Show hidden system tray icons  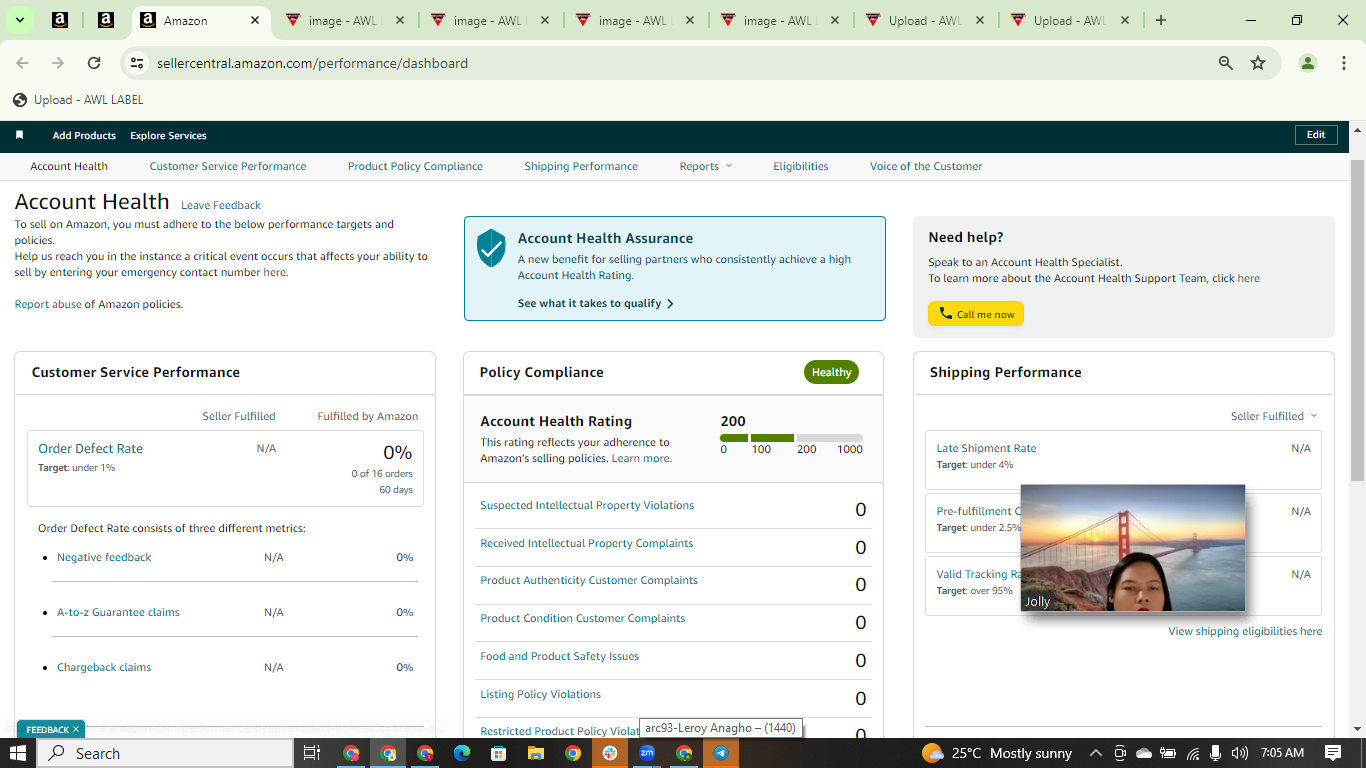point(1096,753)
